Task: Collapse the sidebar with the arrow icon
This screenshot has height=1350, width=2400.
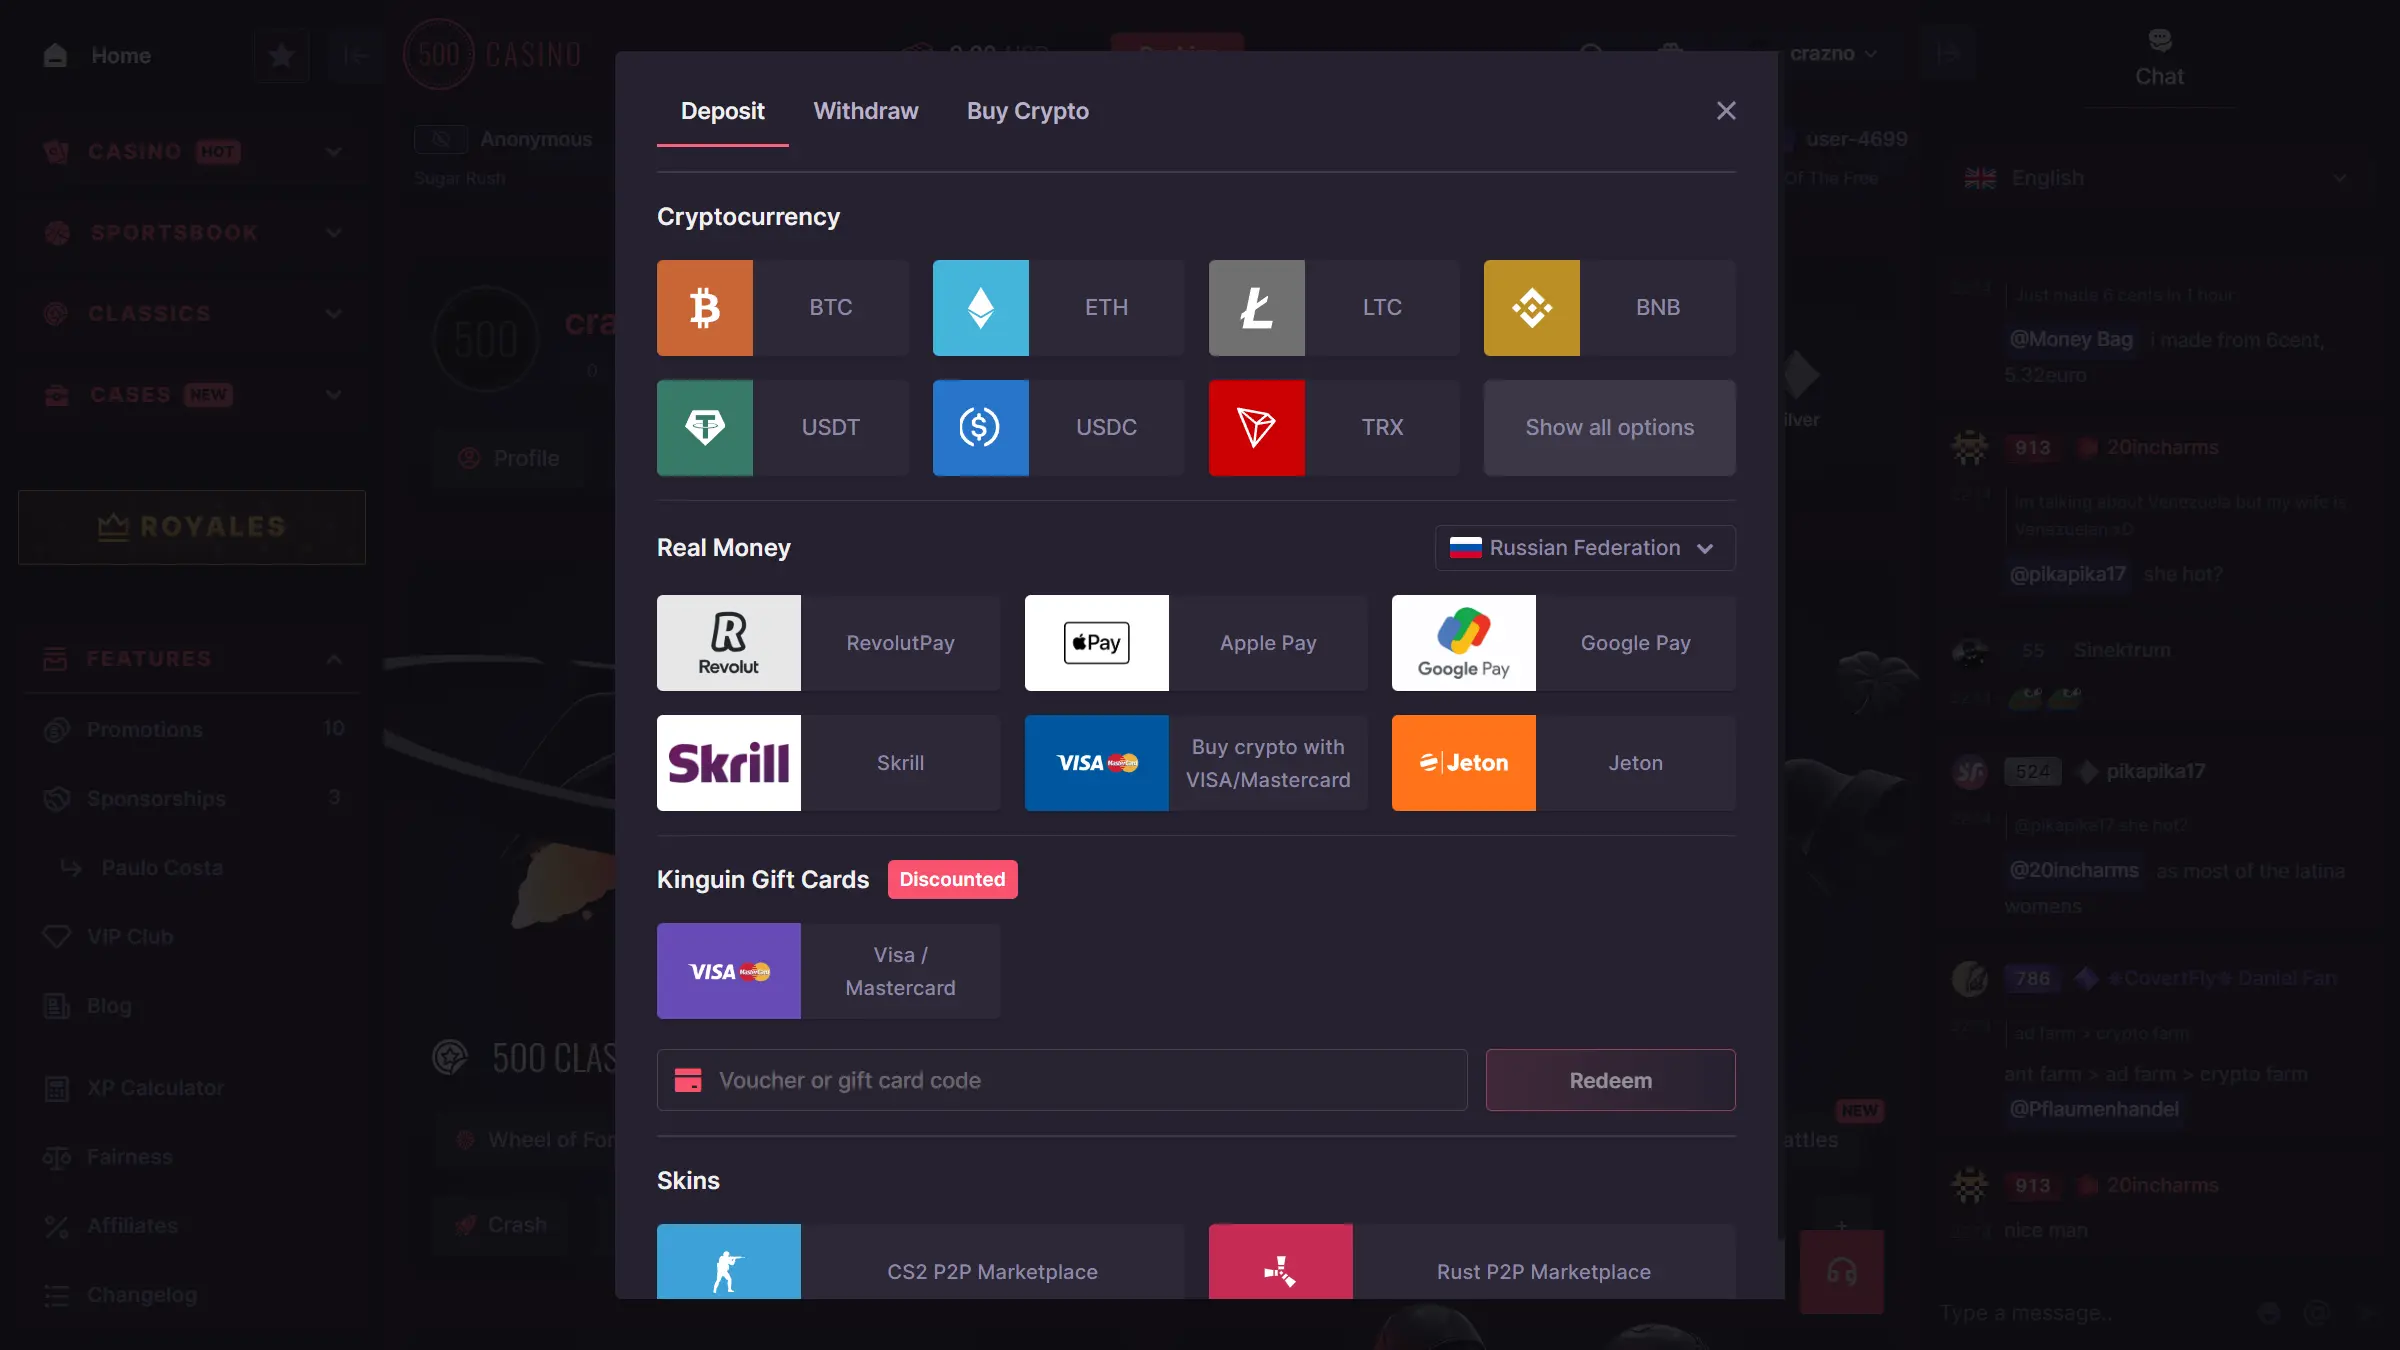Action: (355, 55)
